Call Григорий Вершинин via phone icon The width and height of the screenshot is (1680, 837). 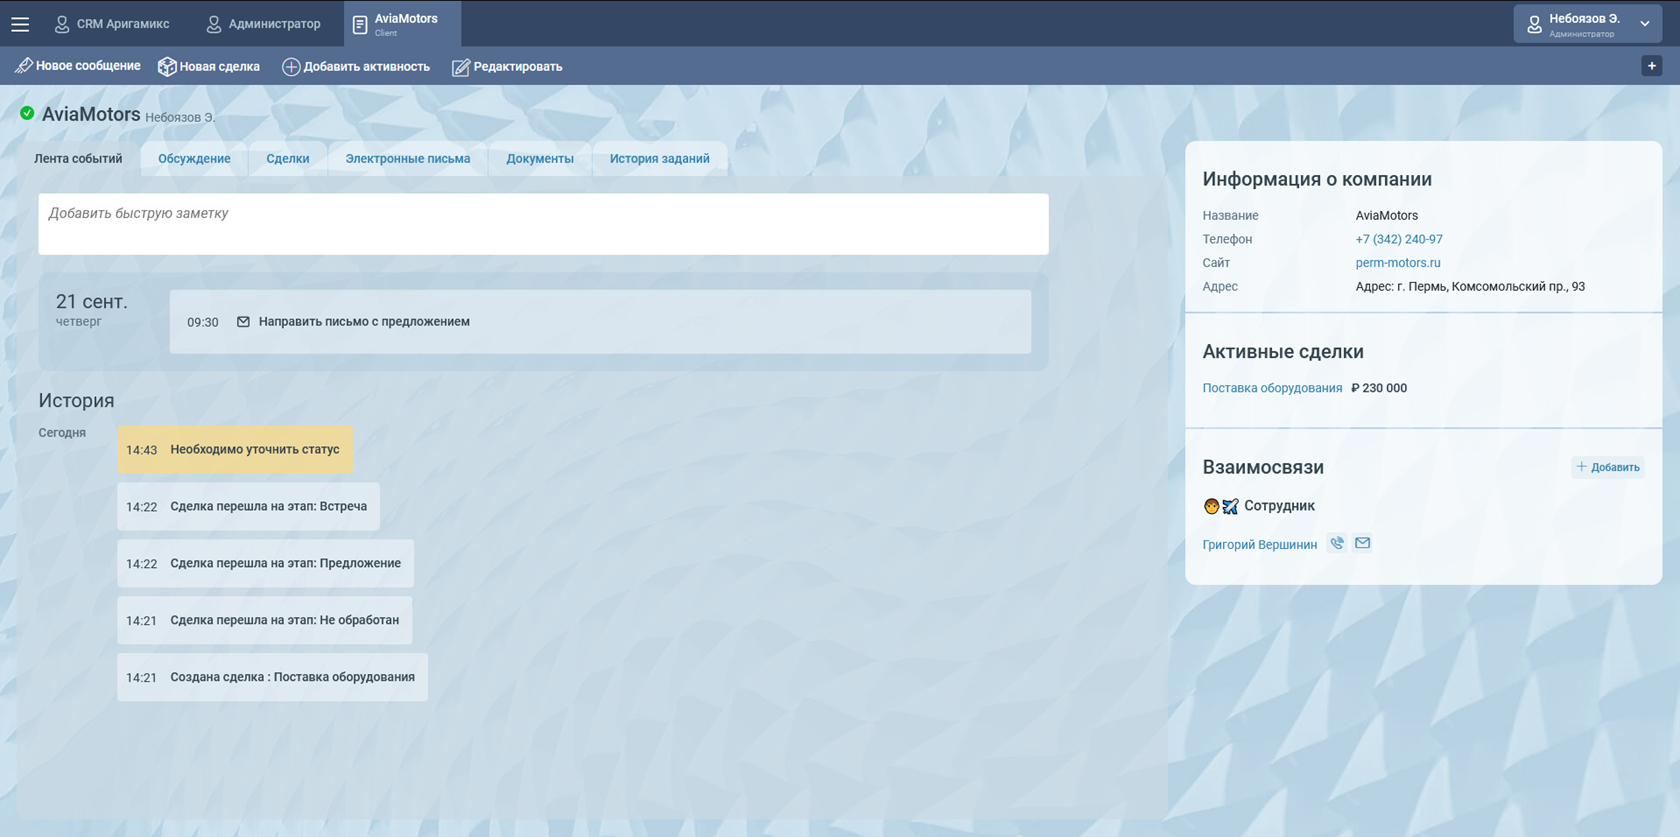pyautogui.click(x=1337, y=543)
